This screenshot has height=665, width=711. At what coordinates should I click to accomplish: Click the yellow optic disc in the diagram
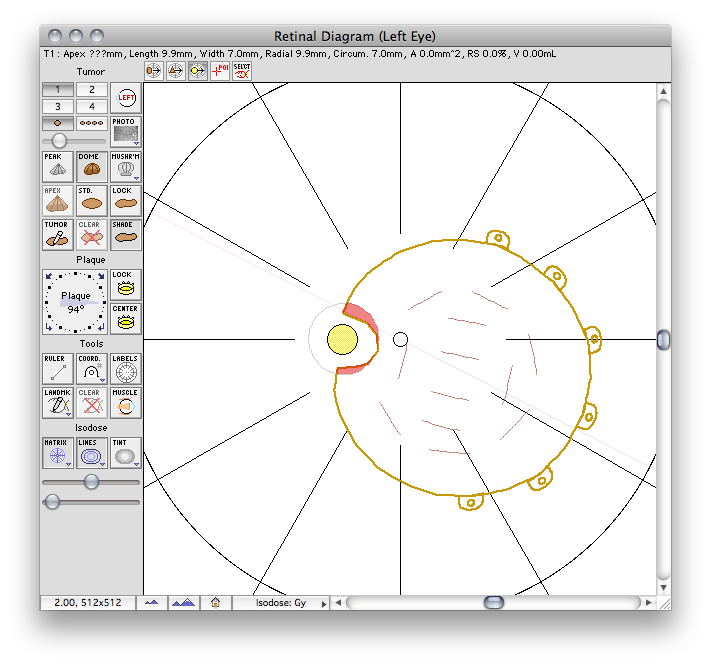coord(342,339)
